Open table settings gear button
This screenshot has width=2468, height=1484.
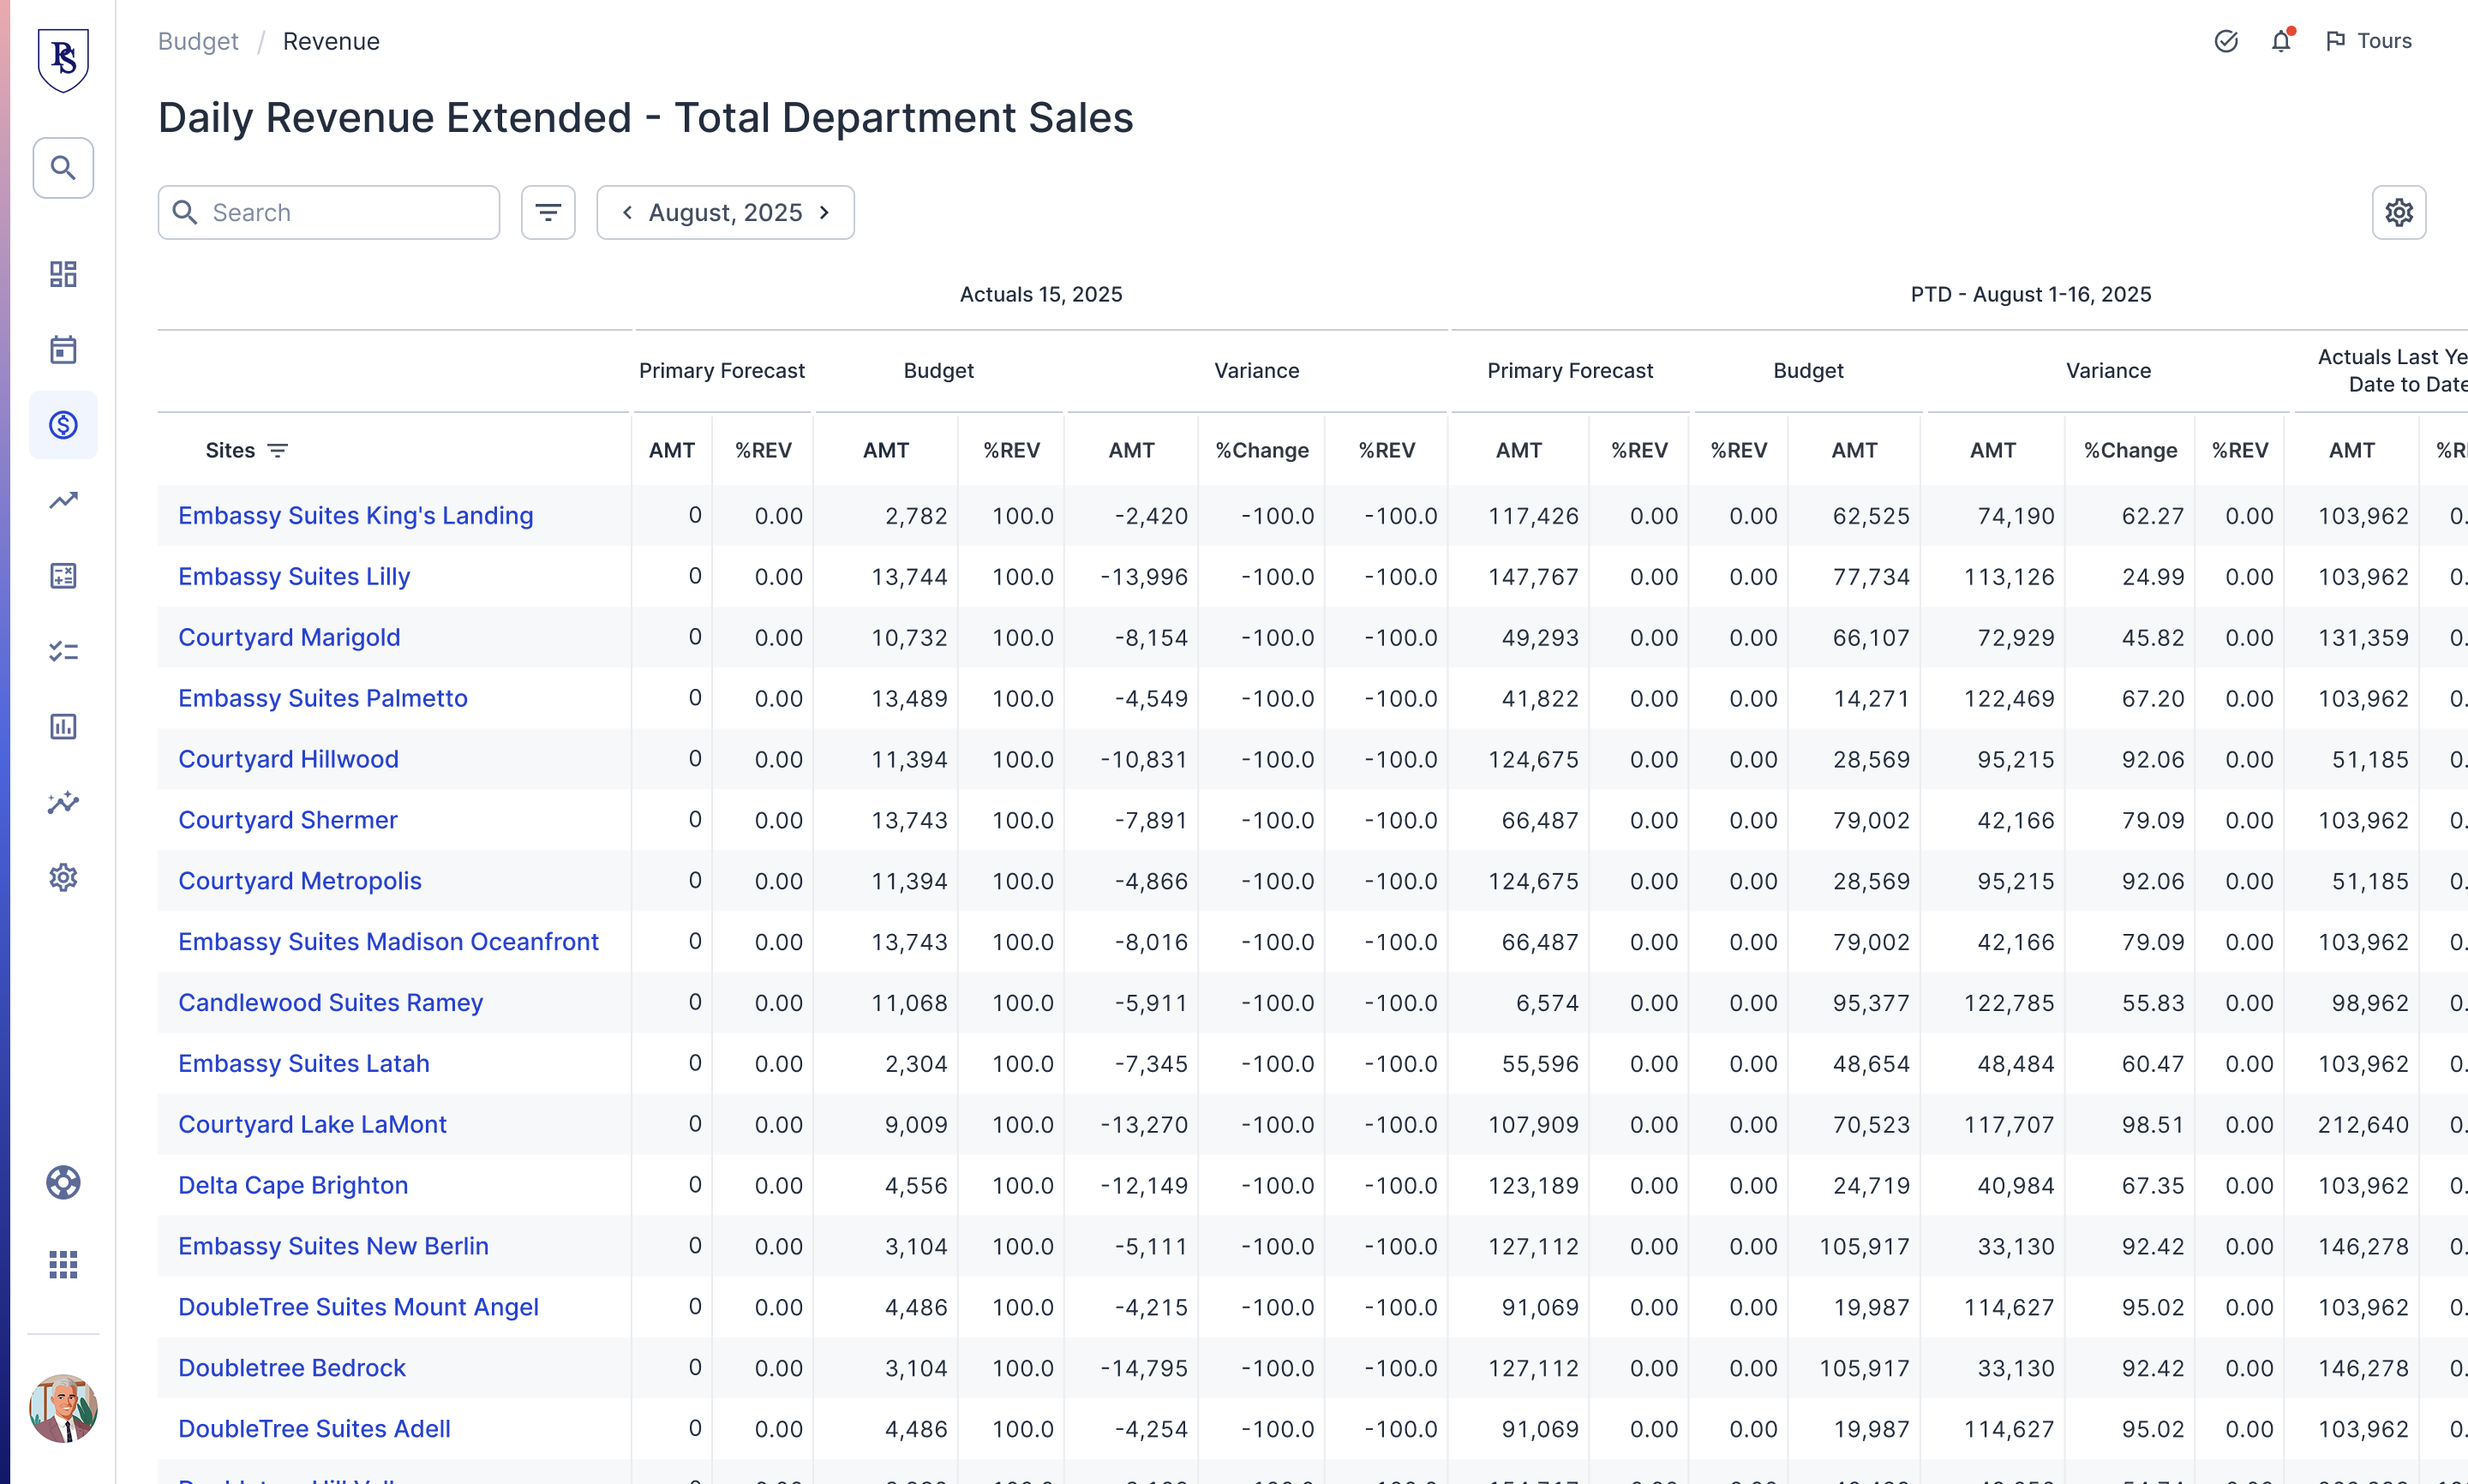click(2398, 212)
